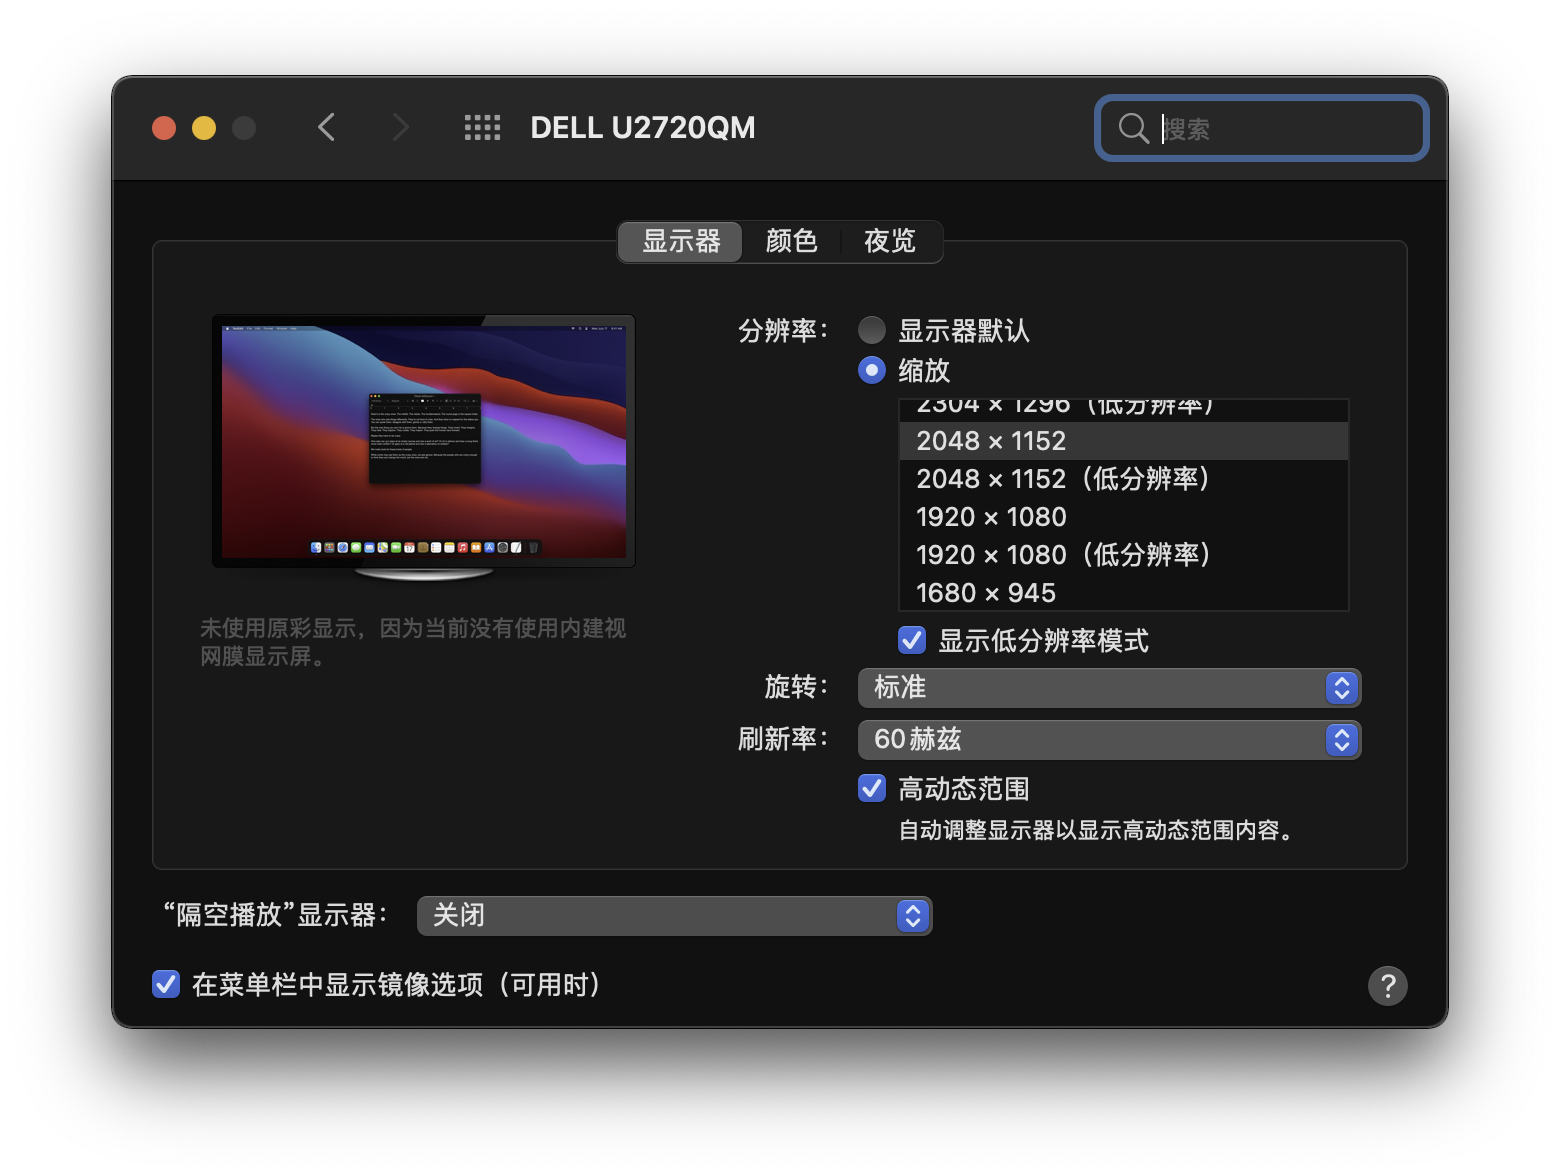
Task: Uncheck 在菜单栏中显示镜像选项 checkbox
Action: click(x=166, y=984)
